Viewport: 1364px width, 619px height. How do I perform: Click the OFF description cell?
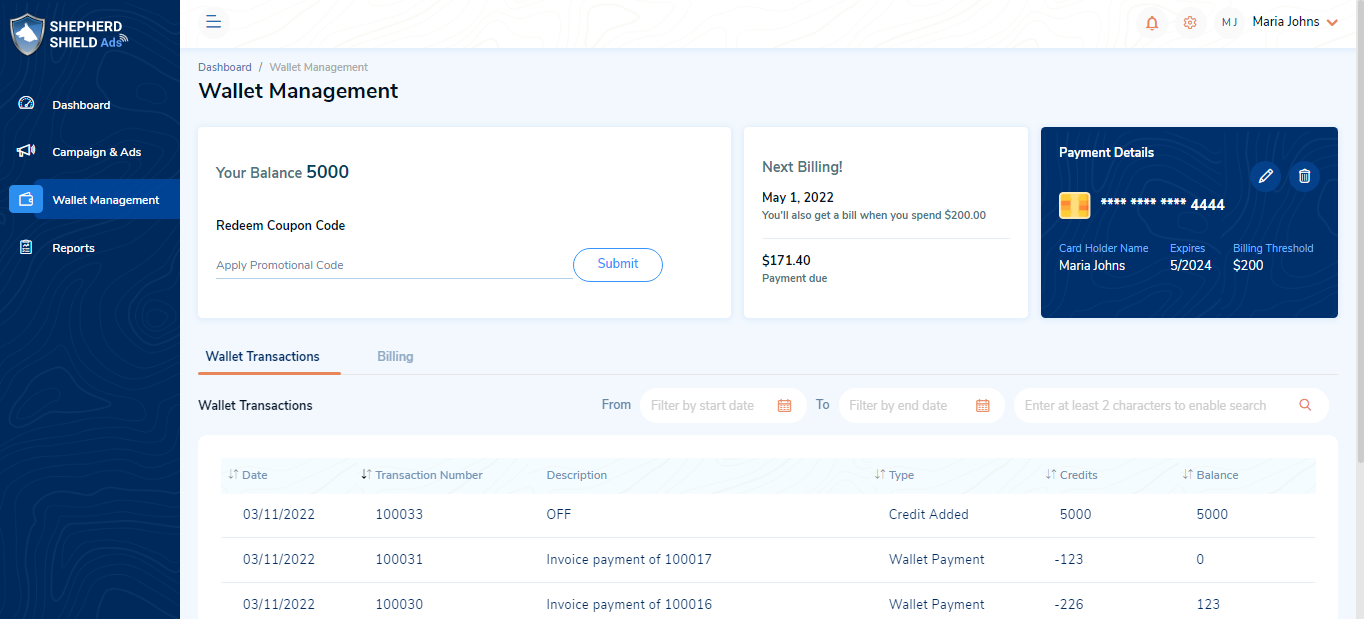(x=559, y=514)
